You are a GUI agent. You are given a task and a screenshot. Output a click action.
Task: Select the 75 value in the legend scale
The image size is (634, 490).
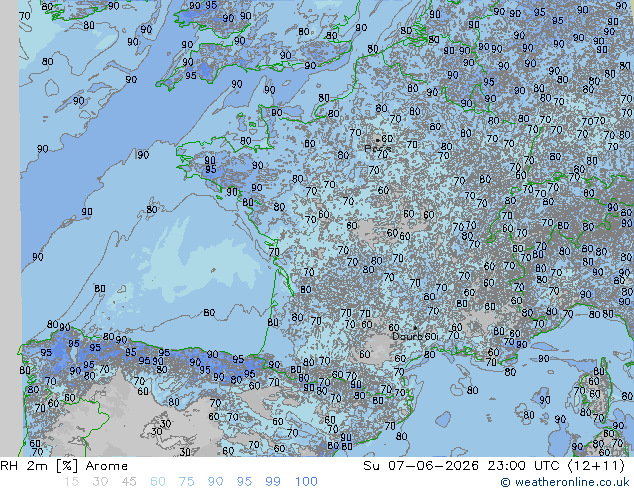(x=186, y=482)
